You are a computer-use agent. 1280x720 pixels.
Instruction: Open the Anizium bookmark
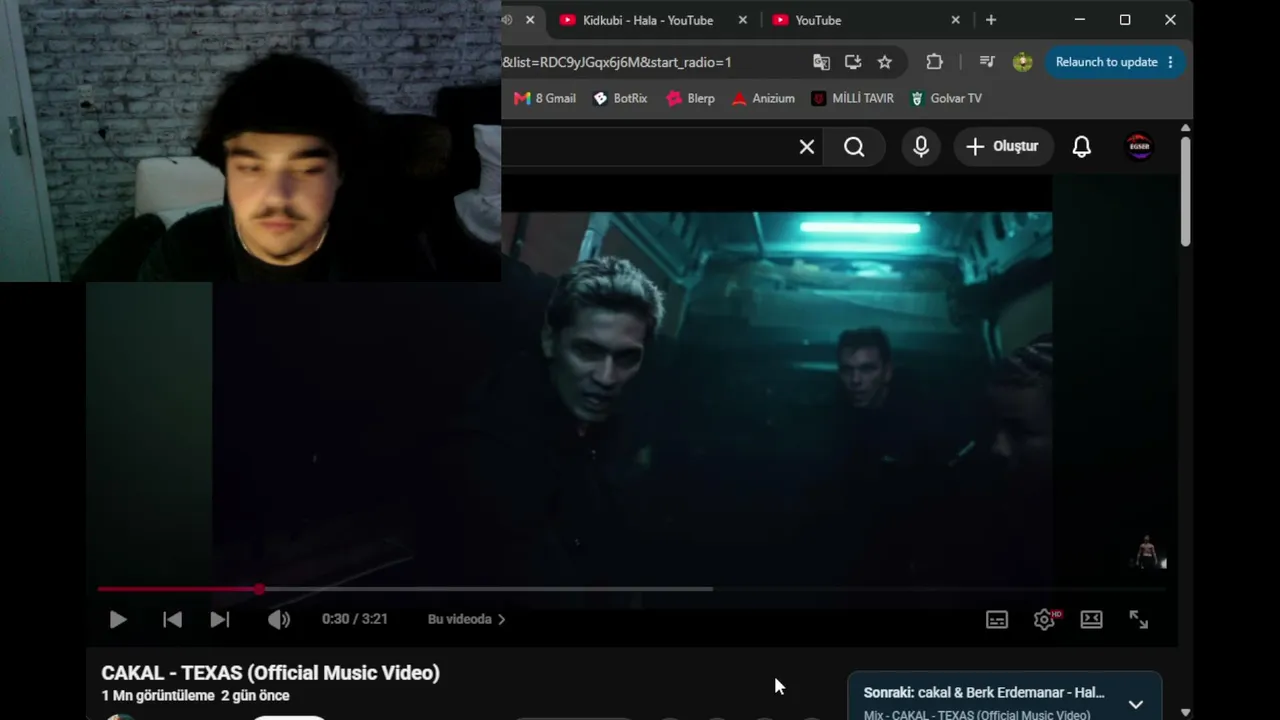763,98
